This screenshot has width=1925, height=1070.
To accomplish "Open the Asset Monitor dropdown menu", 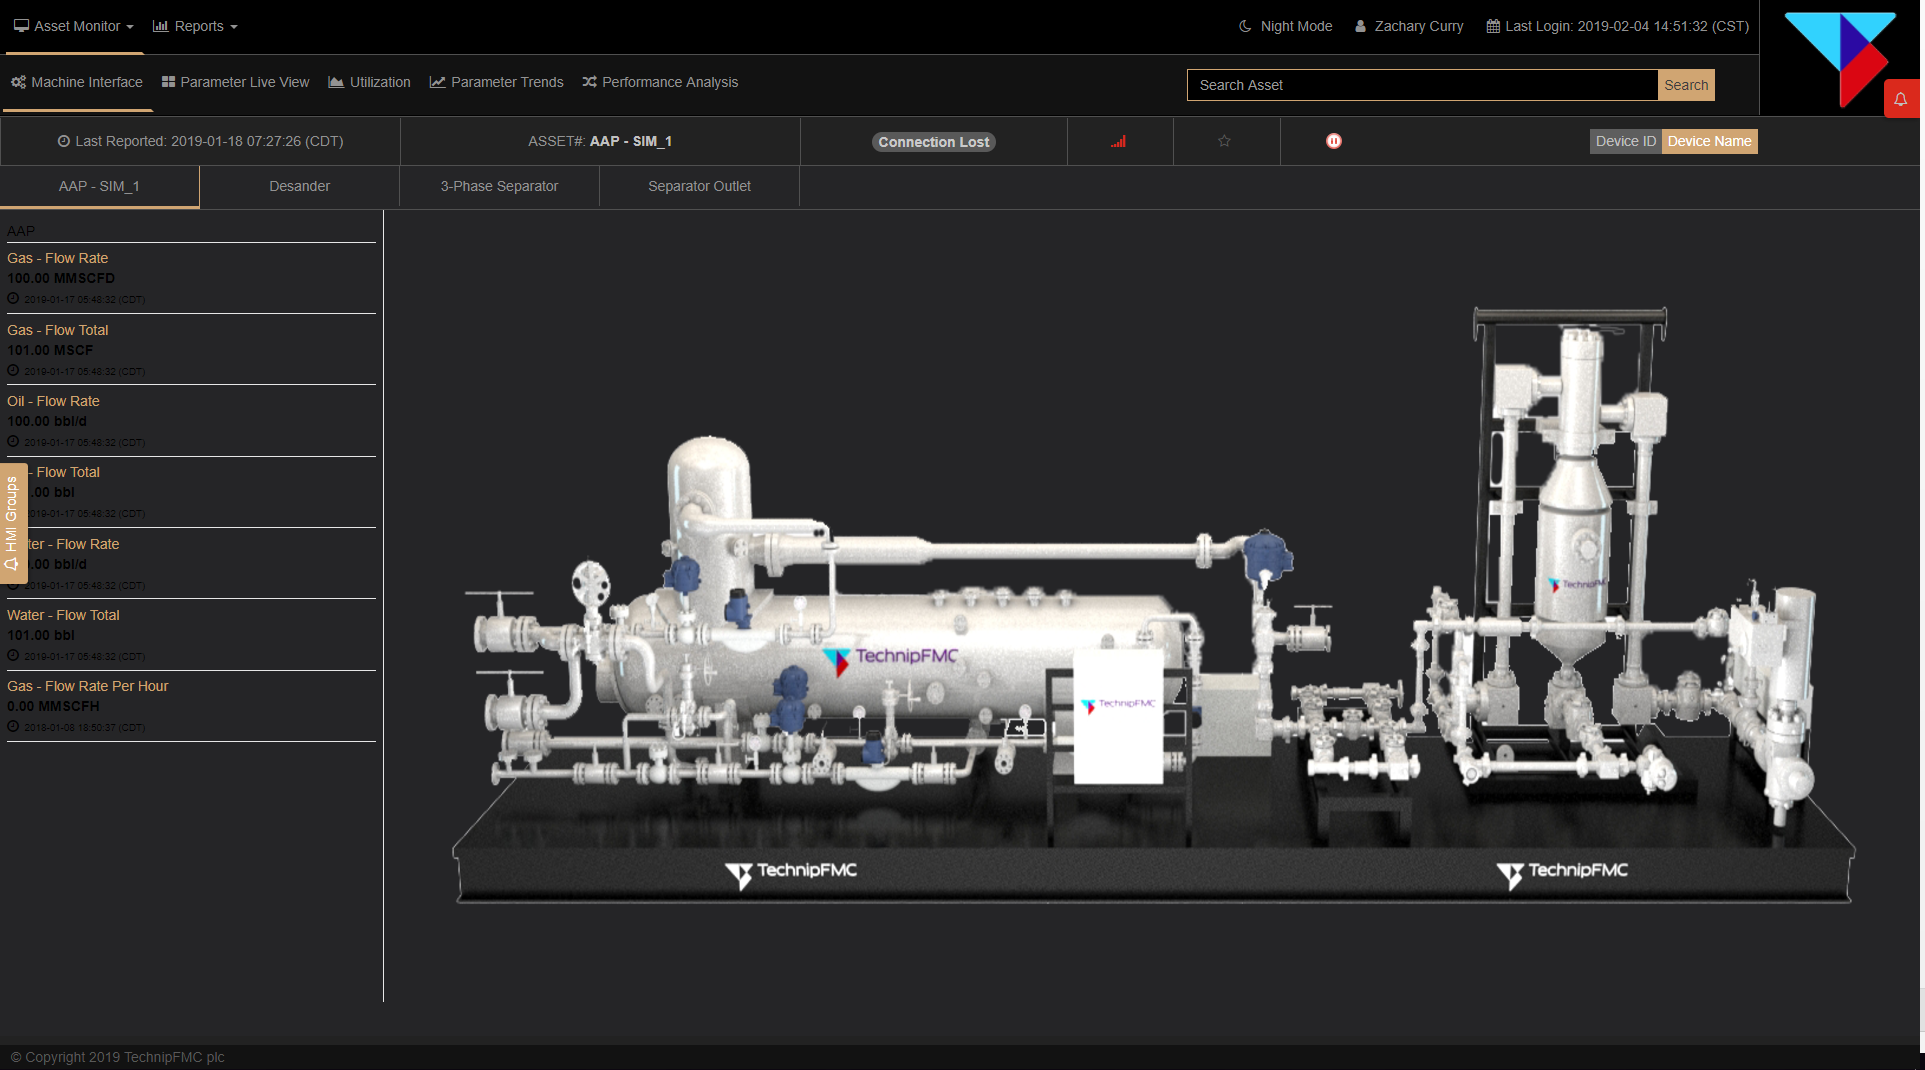I will tap(74, 26).
